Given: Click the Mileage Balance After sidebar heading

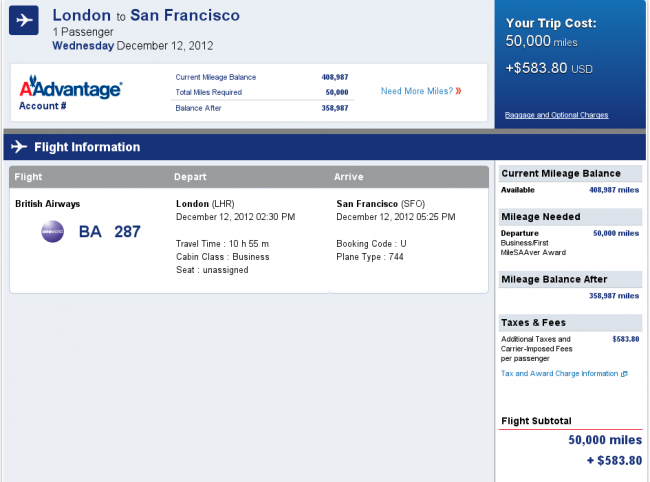Looking at the screenshot, I should click(554, 279).
